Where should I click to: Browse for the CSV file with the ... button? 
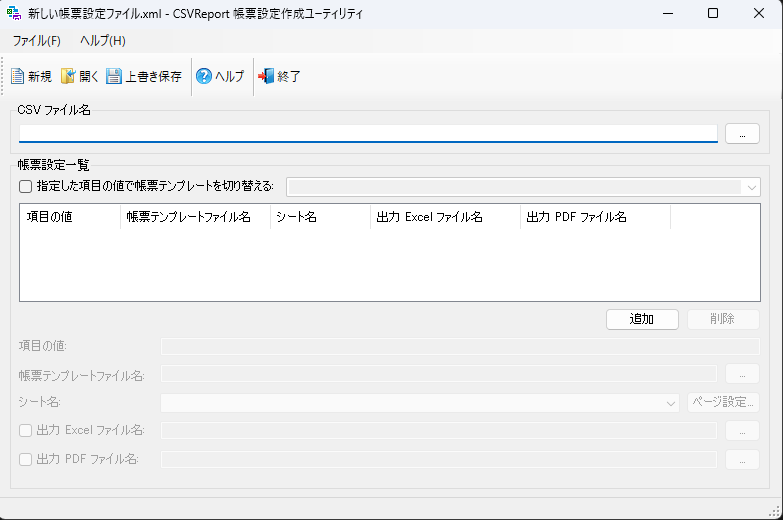tap(742, 134)
